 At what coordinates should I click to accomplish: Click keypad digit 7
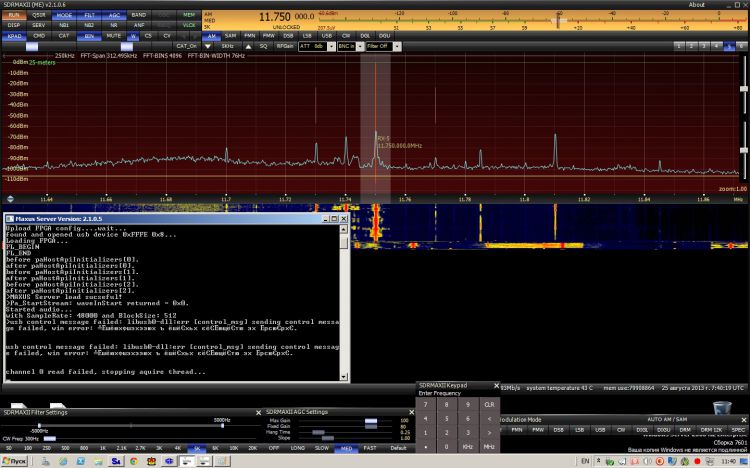click(425, 405)
